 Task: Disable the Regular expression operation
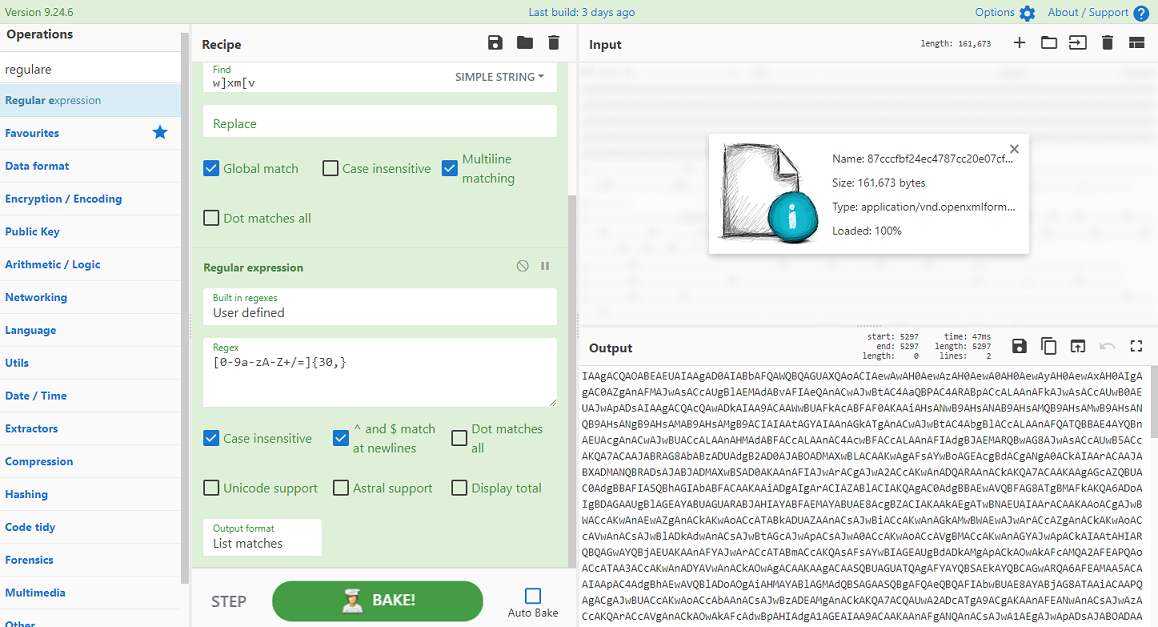522,266
